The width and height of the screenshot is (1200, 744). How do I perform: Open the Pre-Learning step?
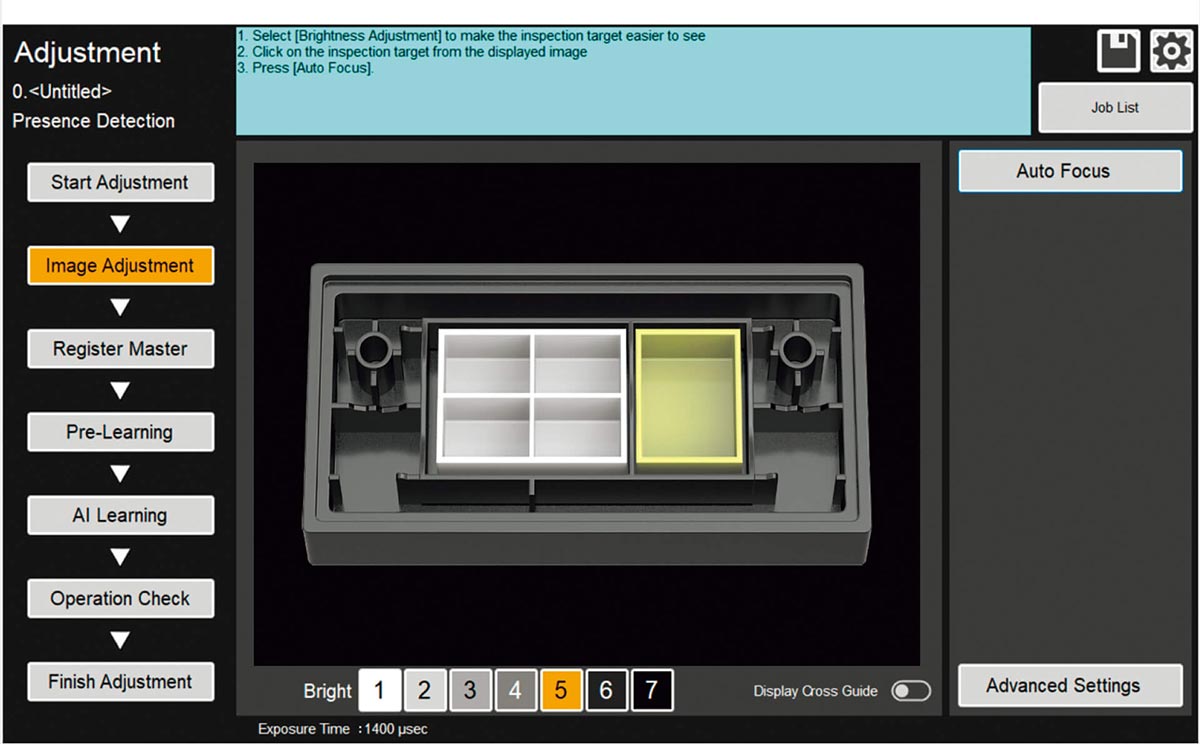click(120, 432)
